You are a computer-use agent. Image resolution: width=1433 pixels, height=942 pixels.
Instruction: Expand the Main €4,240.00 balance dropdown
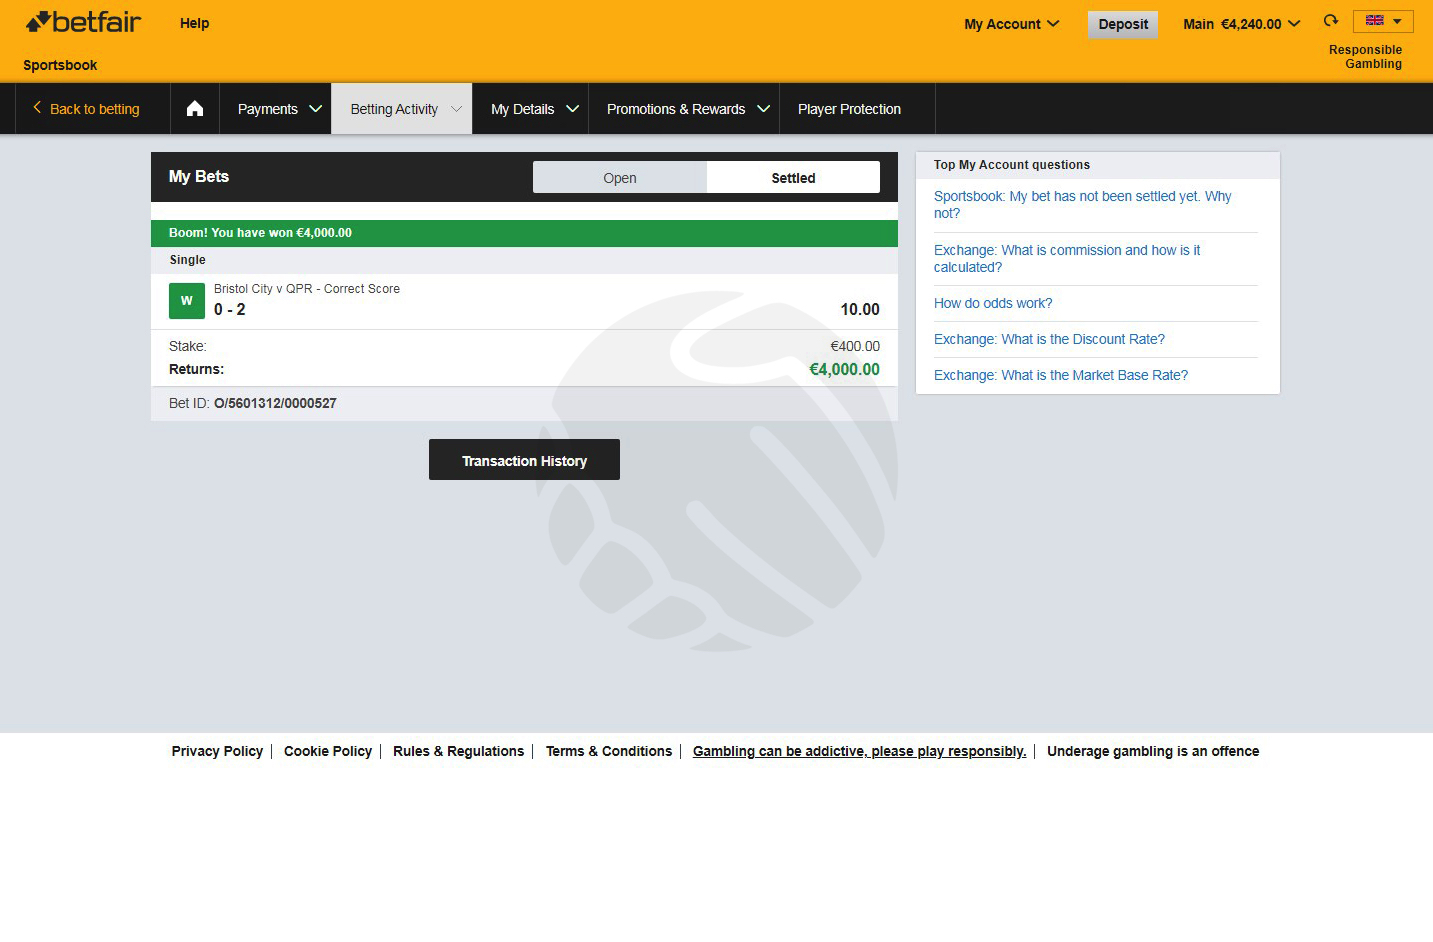tap(1241, 24)
